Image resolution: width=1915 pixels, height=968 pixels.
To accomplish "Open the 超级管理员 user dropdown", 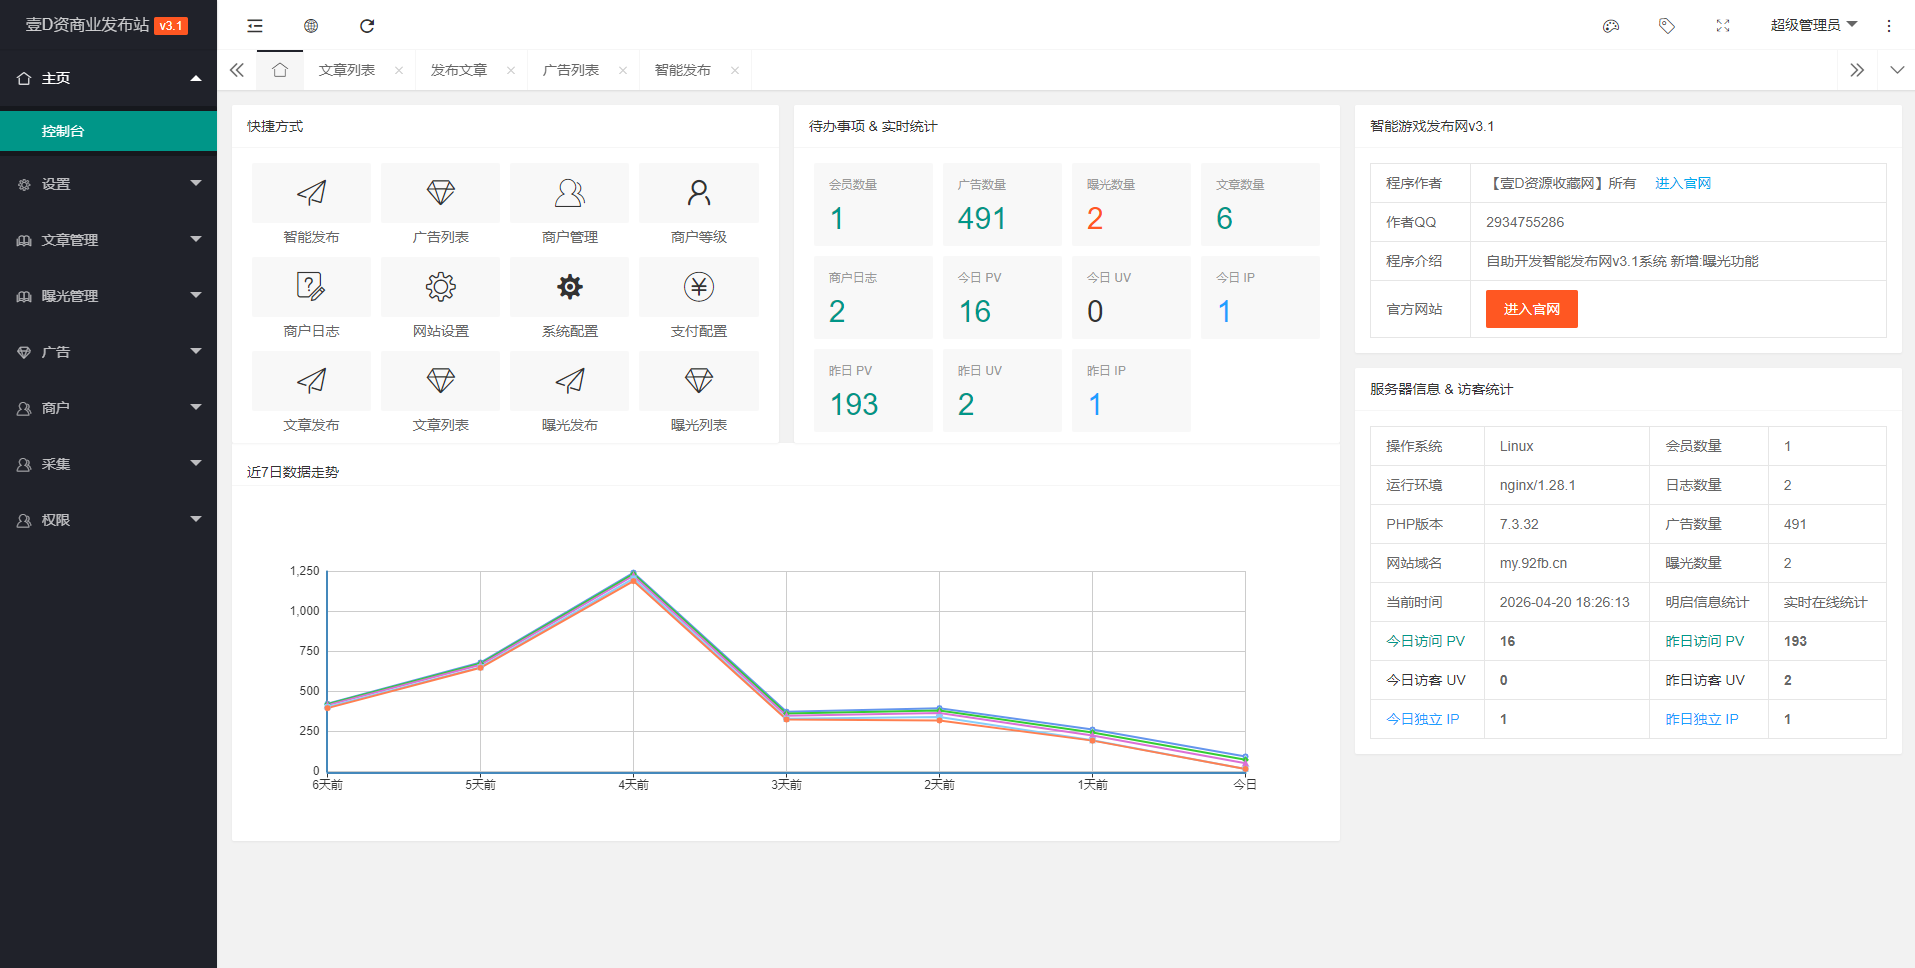I will [1812, 25].
